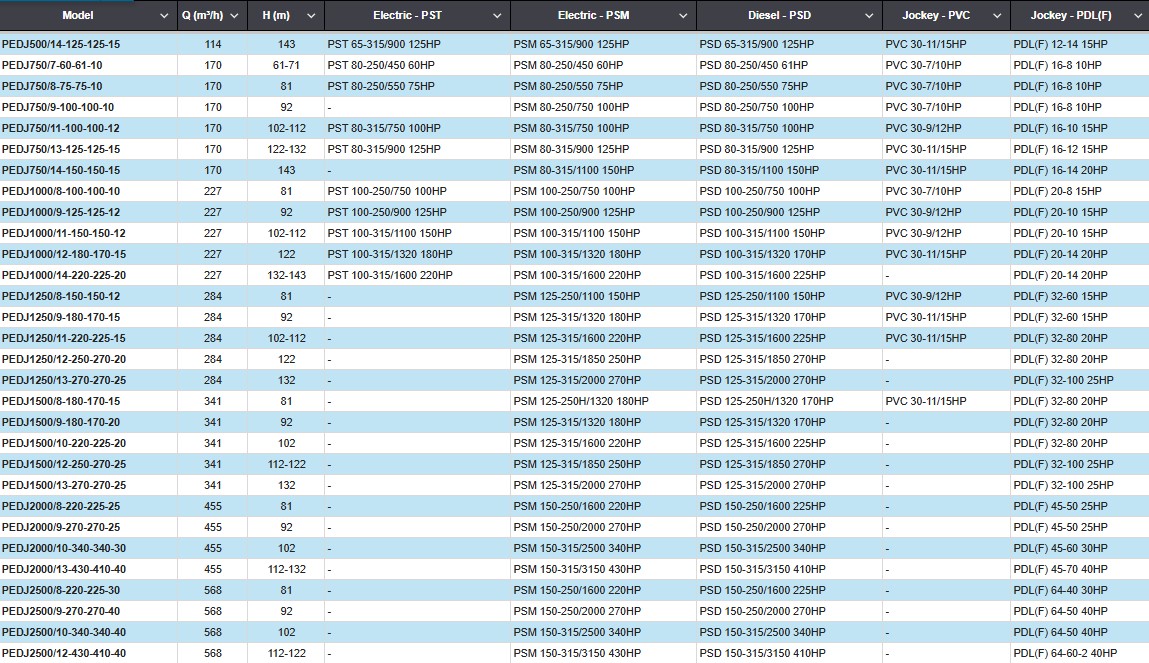This screenshot has width=1149, height=663.
Task: Open the Model column filter dropdown
Action: tap(163, 15)
